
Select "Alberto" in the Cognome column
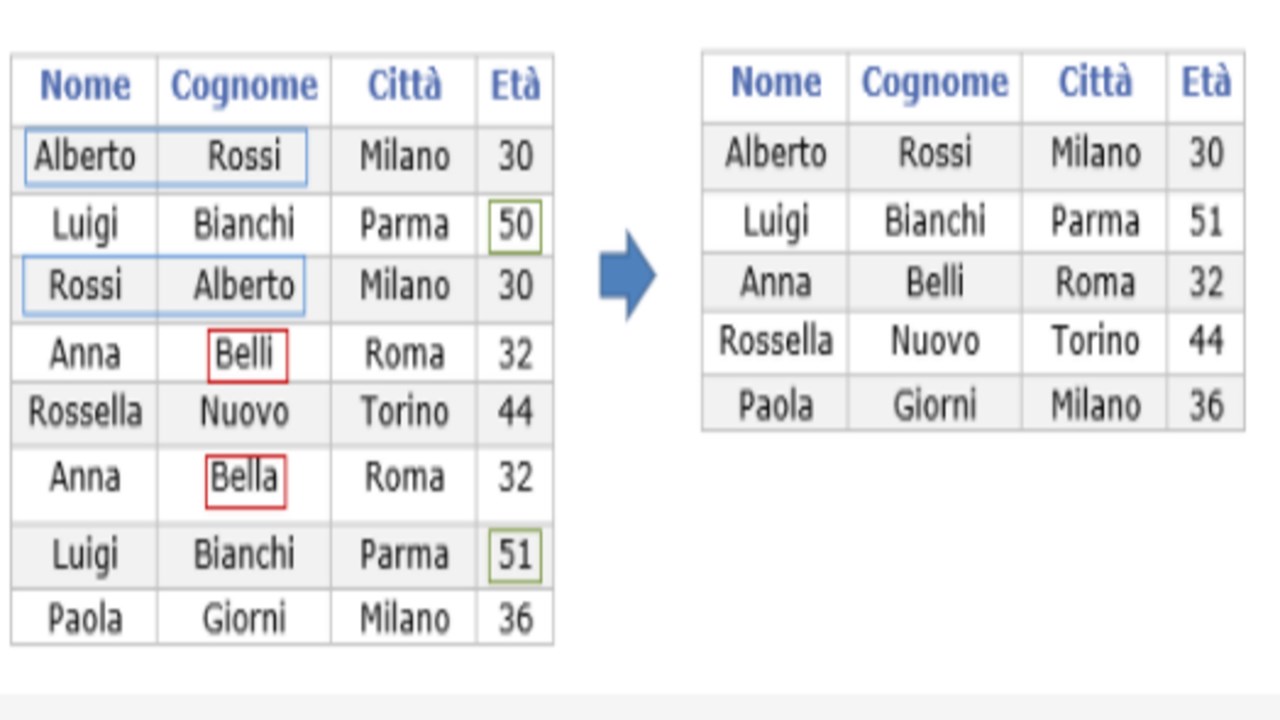(x=244, y=287)
